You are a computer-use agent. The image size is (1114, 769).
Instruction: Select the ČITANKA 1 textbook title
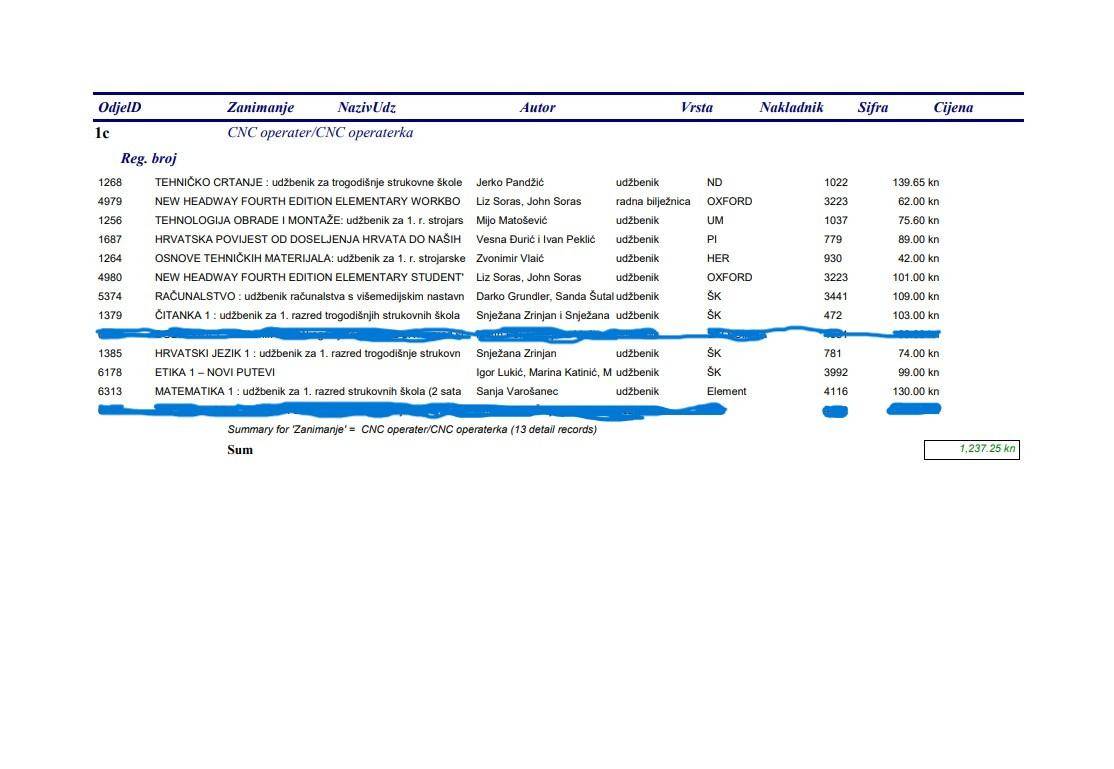307,316
